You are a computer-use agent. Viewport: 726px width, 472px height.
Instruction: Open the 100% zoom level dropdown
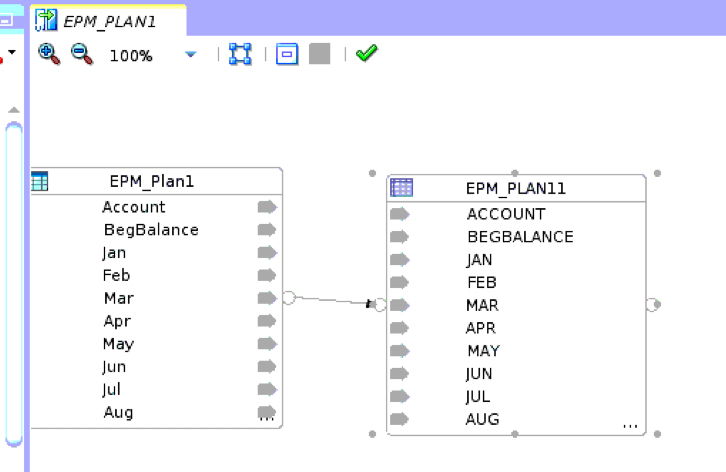(191, 55)
